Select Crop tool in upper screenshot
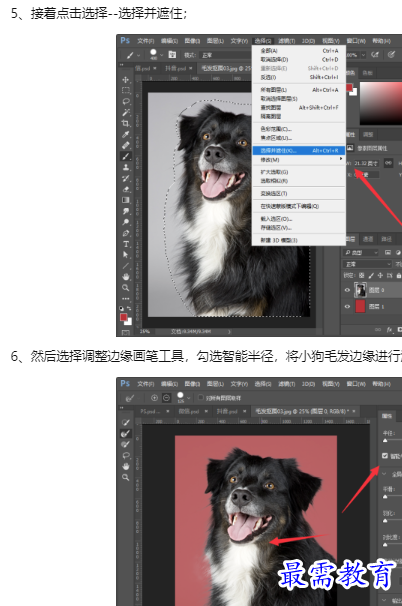The height and width of the screenshot is (606, 402). point(126,123)
